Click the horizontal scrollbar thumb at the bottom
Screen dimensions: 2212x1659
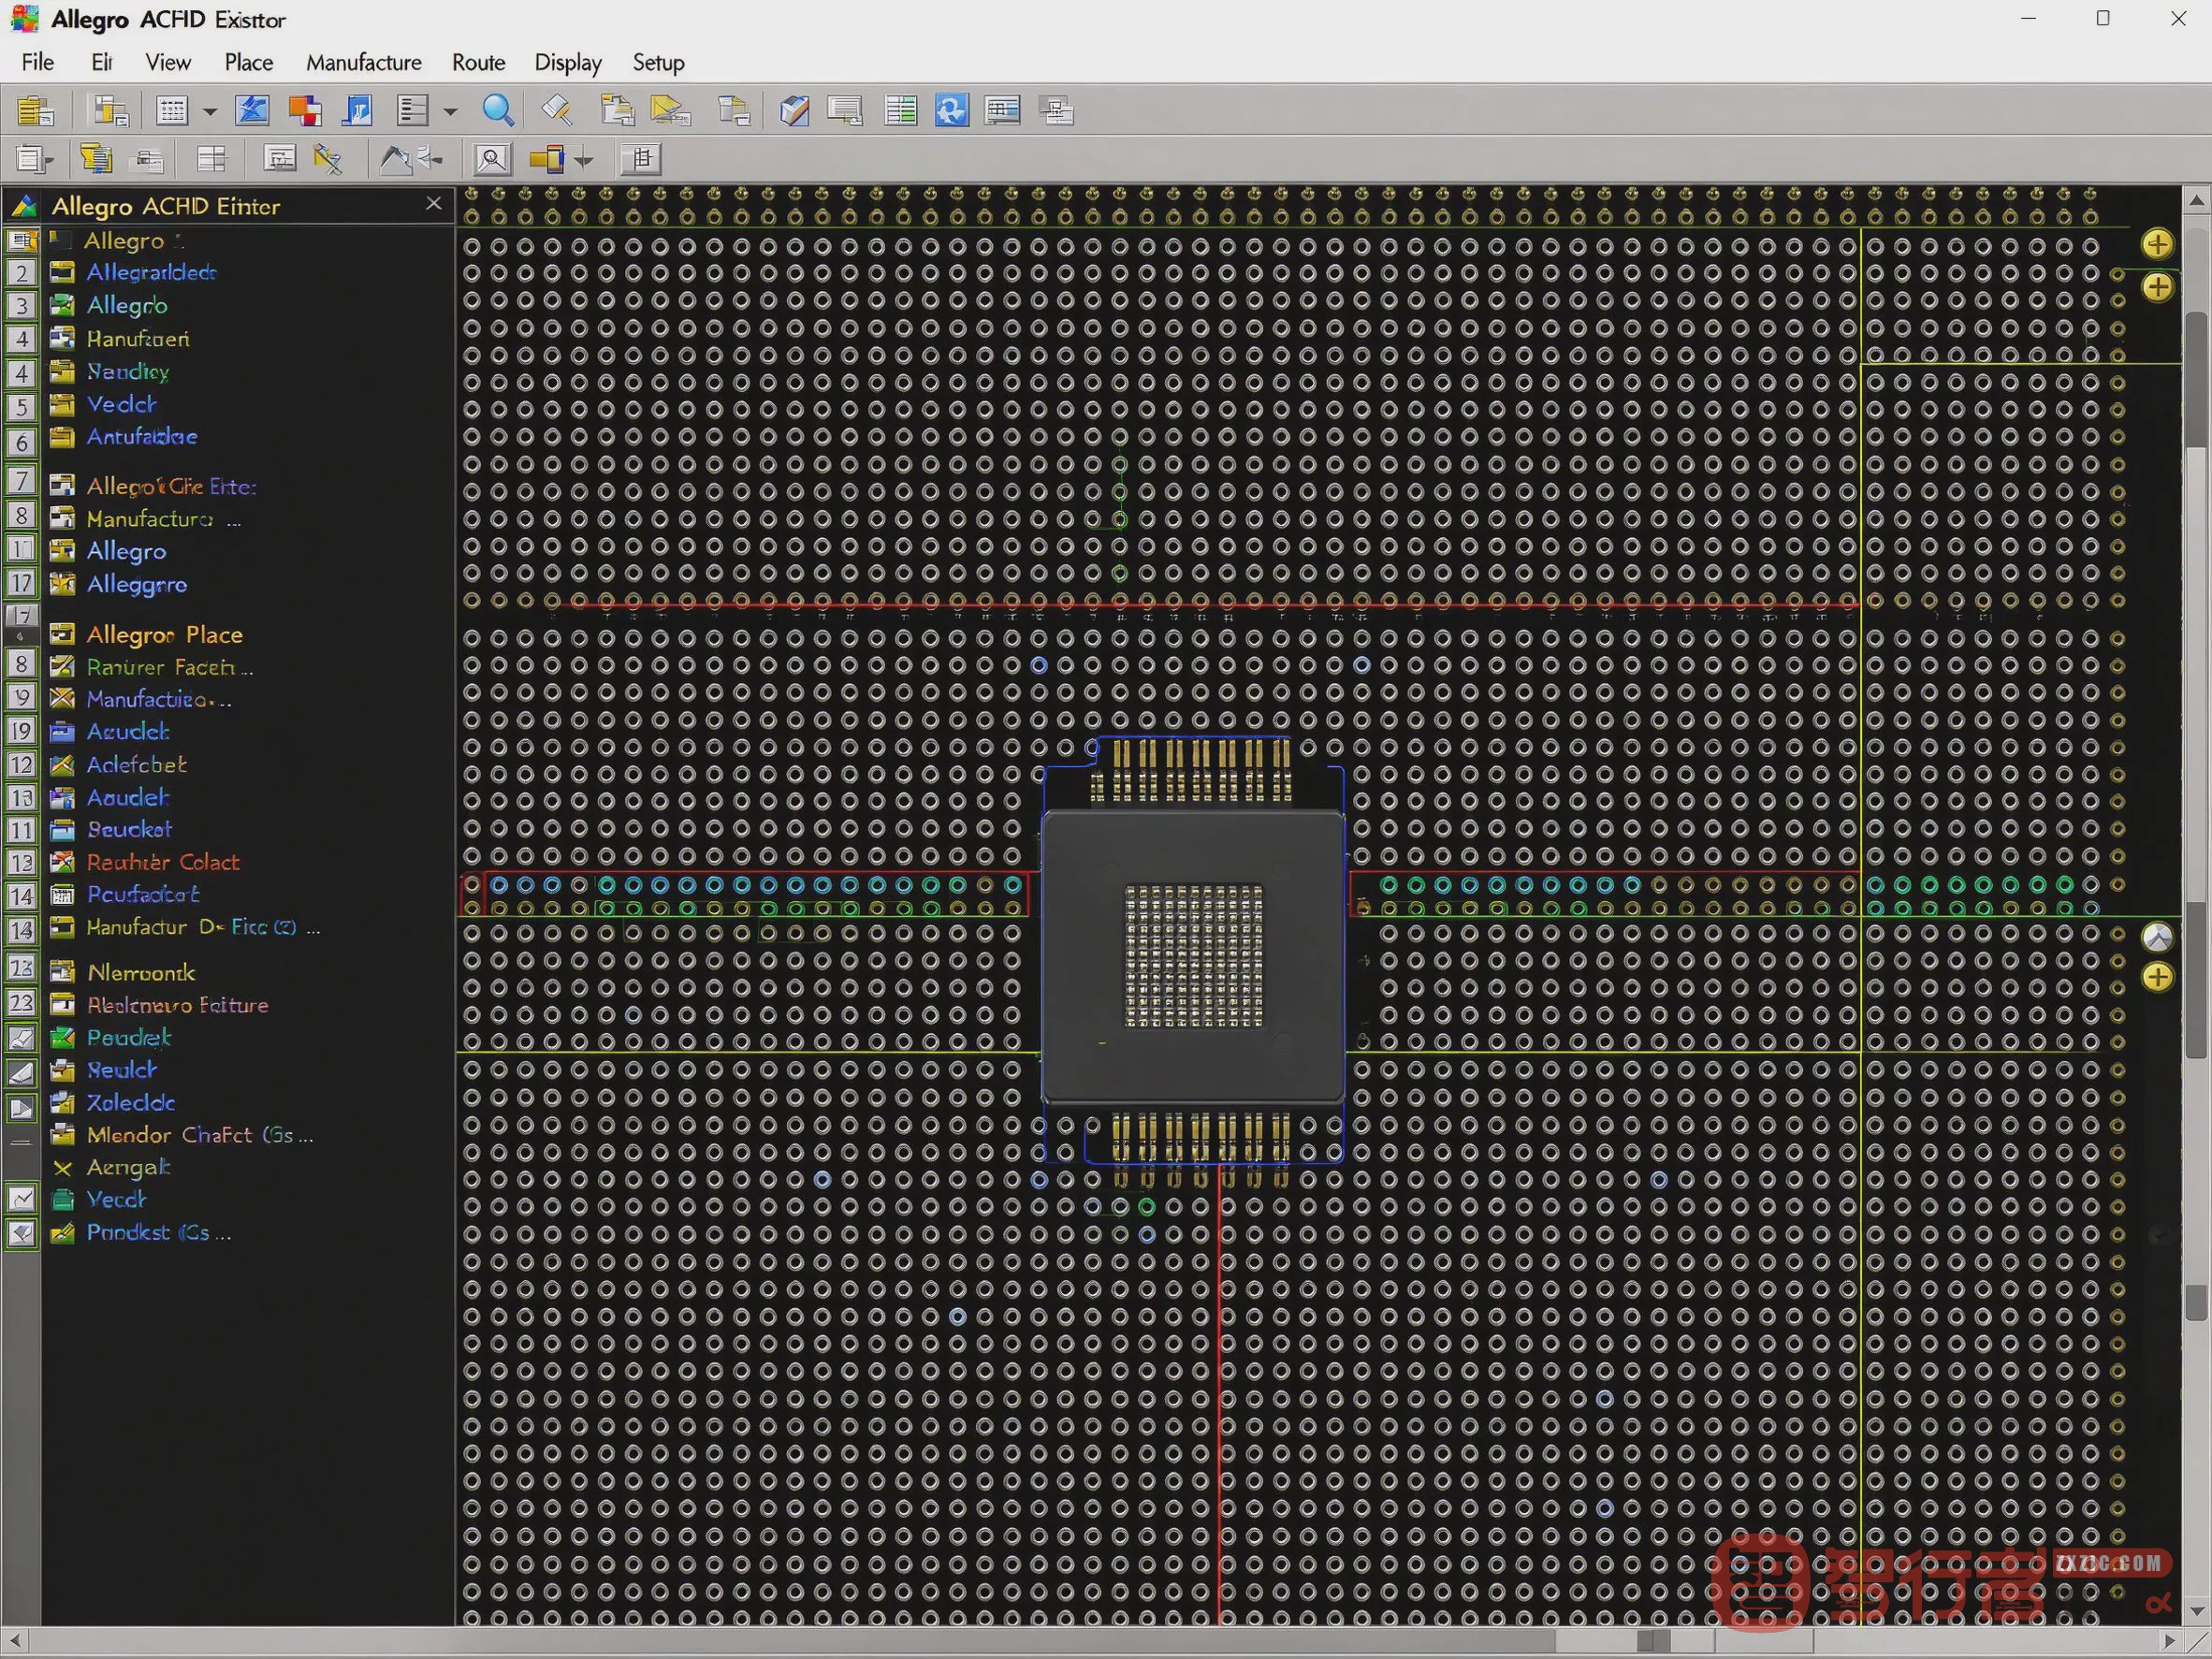(x=1654, y=1640)
